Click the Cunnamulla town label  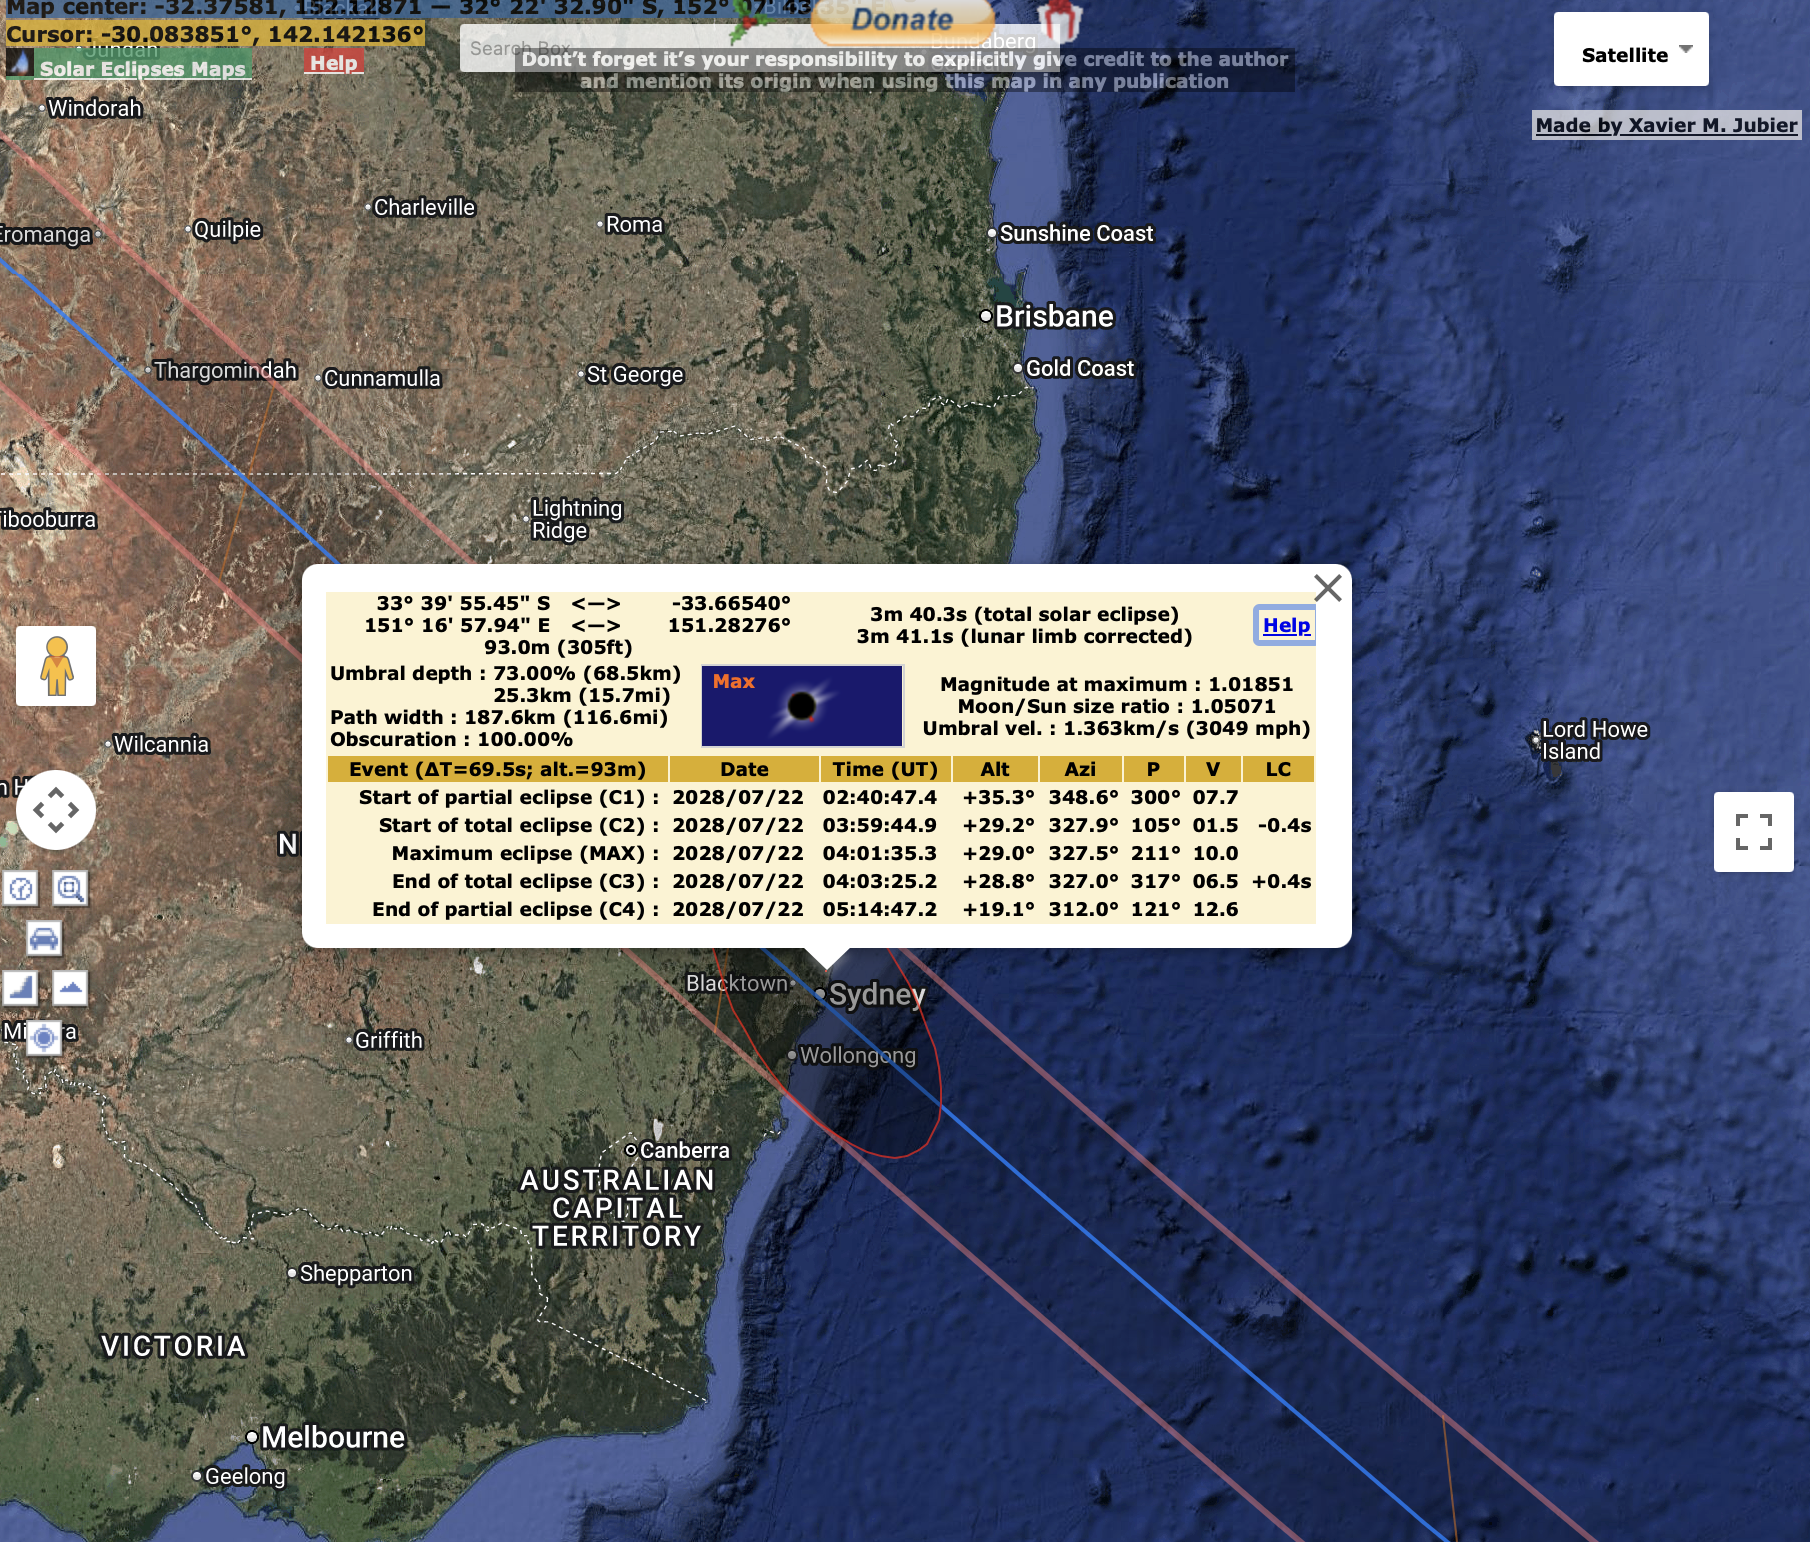(x=382, y=379)
